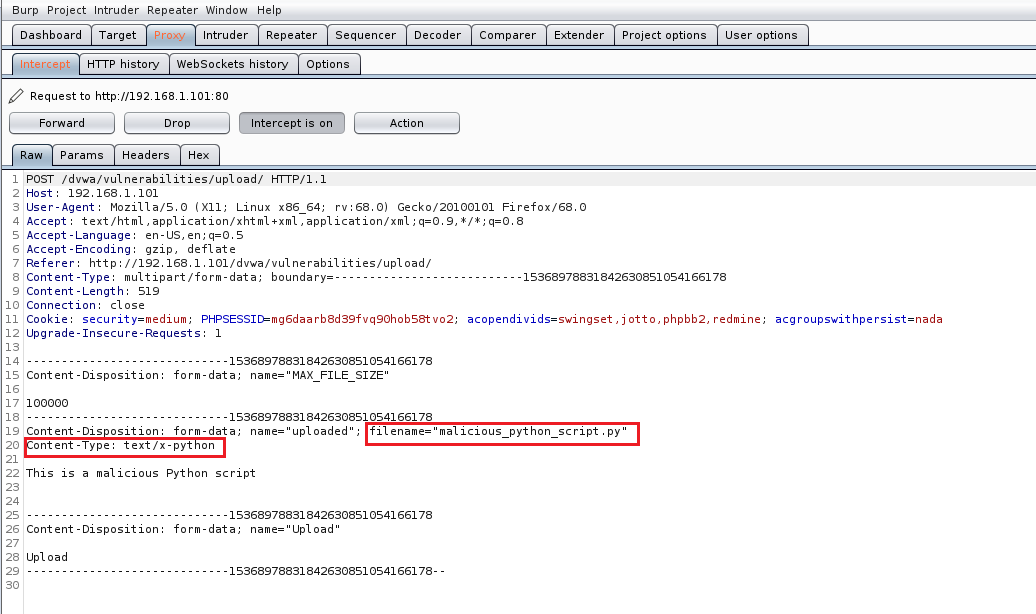Image resolution: width=1036 pixels, height=614 pixels.
Task: Click the Content-Type: text/x-python line
Action: [120, 445]
